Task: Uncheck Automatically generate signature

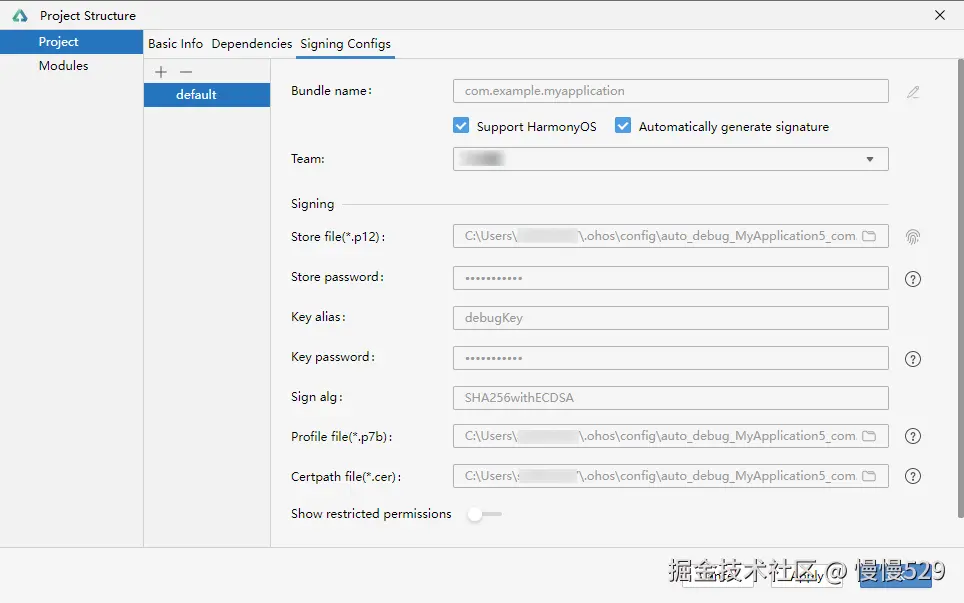Action: [623, 126]
